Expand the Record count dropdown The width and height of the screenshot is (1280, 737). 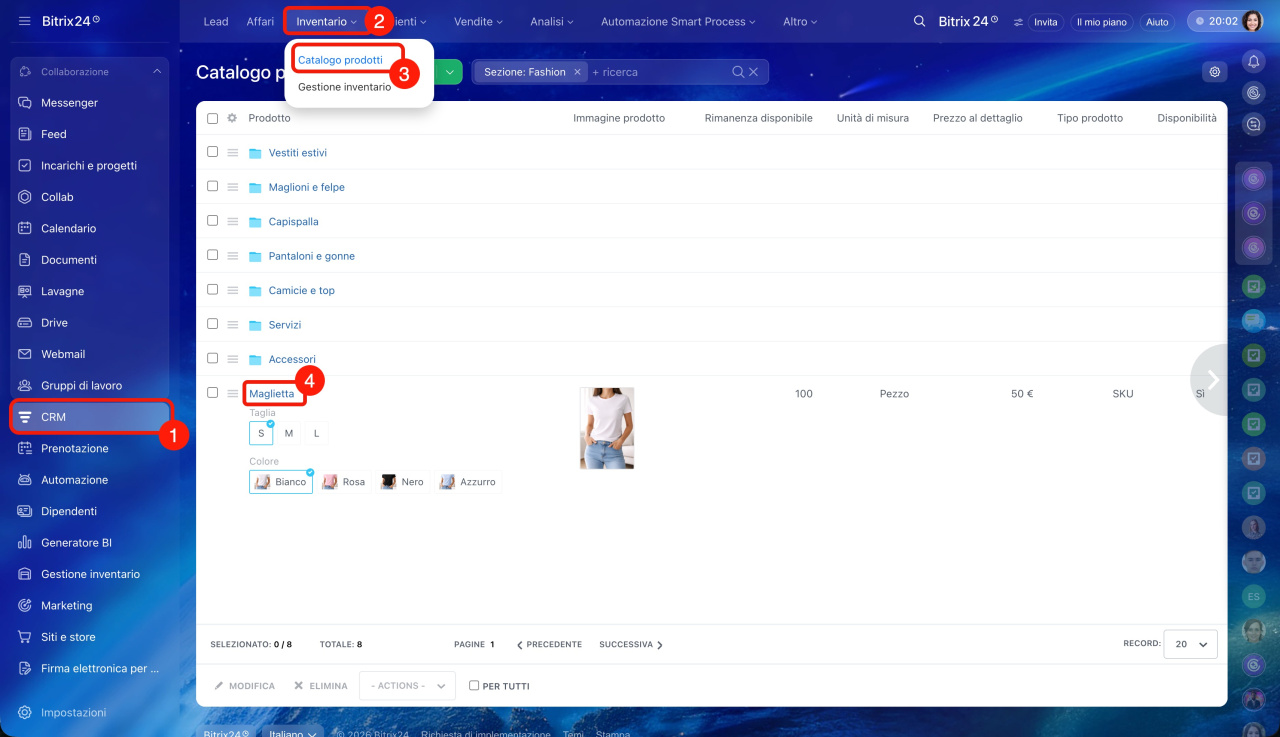(1190, 645)
